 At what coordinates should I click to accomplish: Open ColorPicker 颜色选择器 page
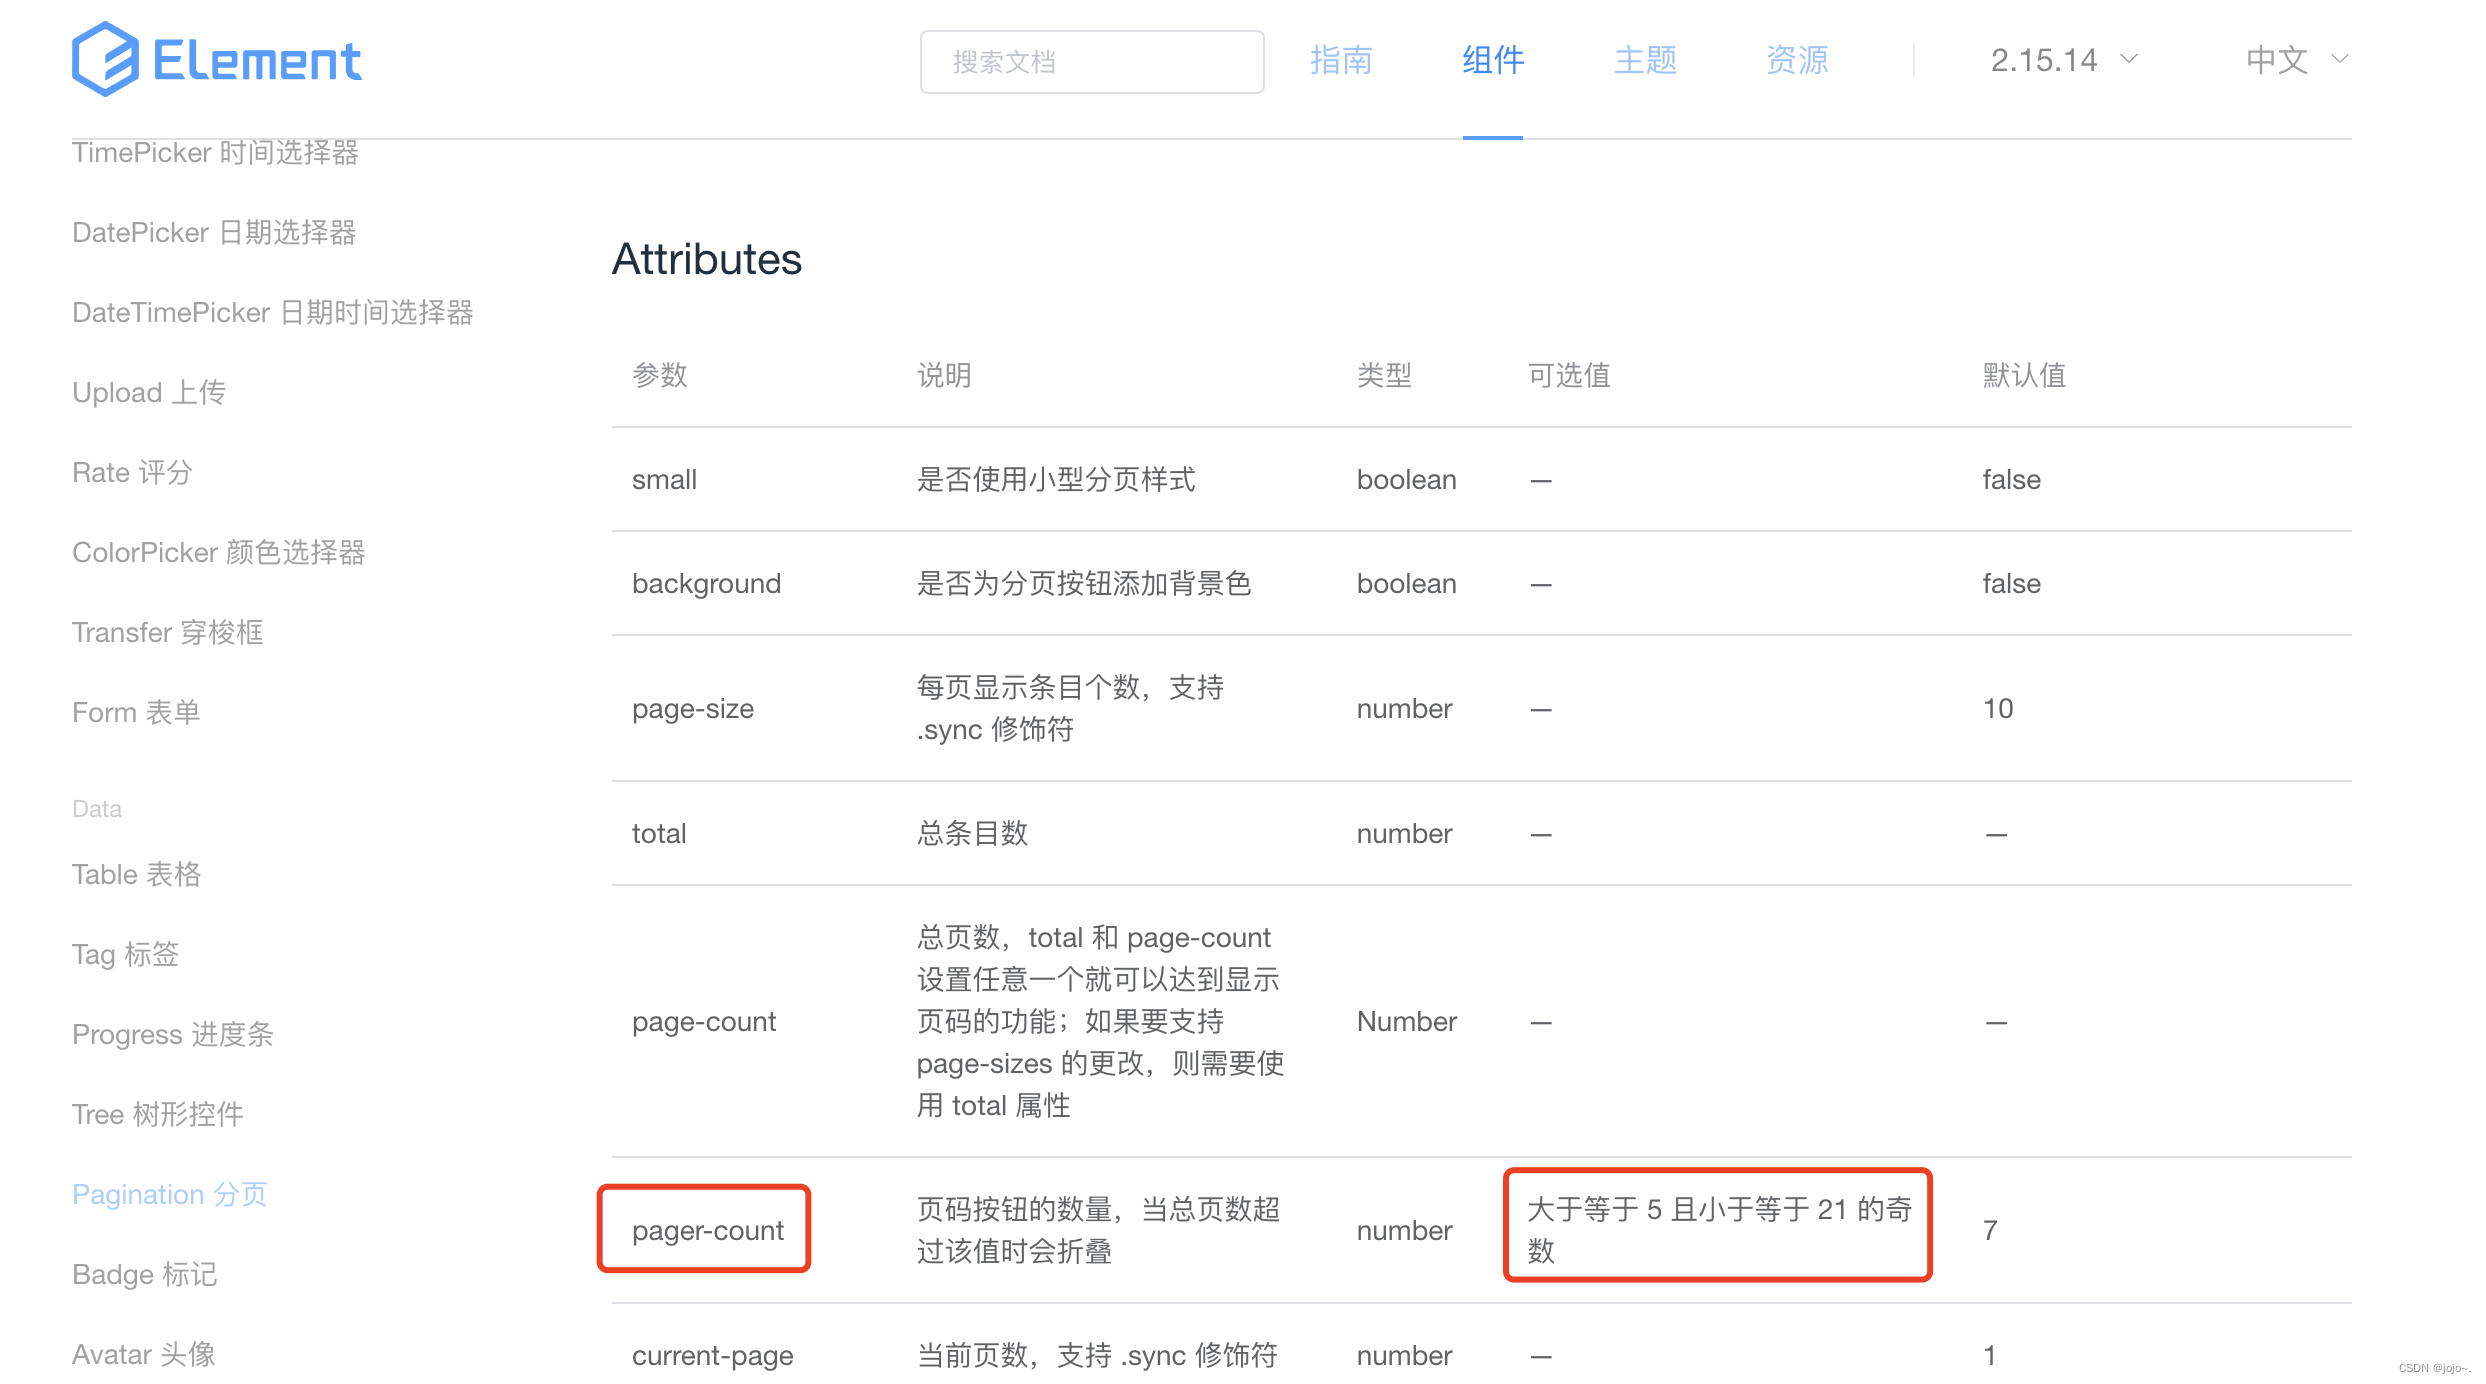tap(218, 552)
